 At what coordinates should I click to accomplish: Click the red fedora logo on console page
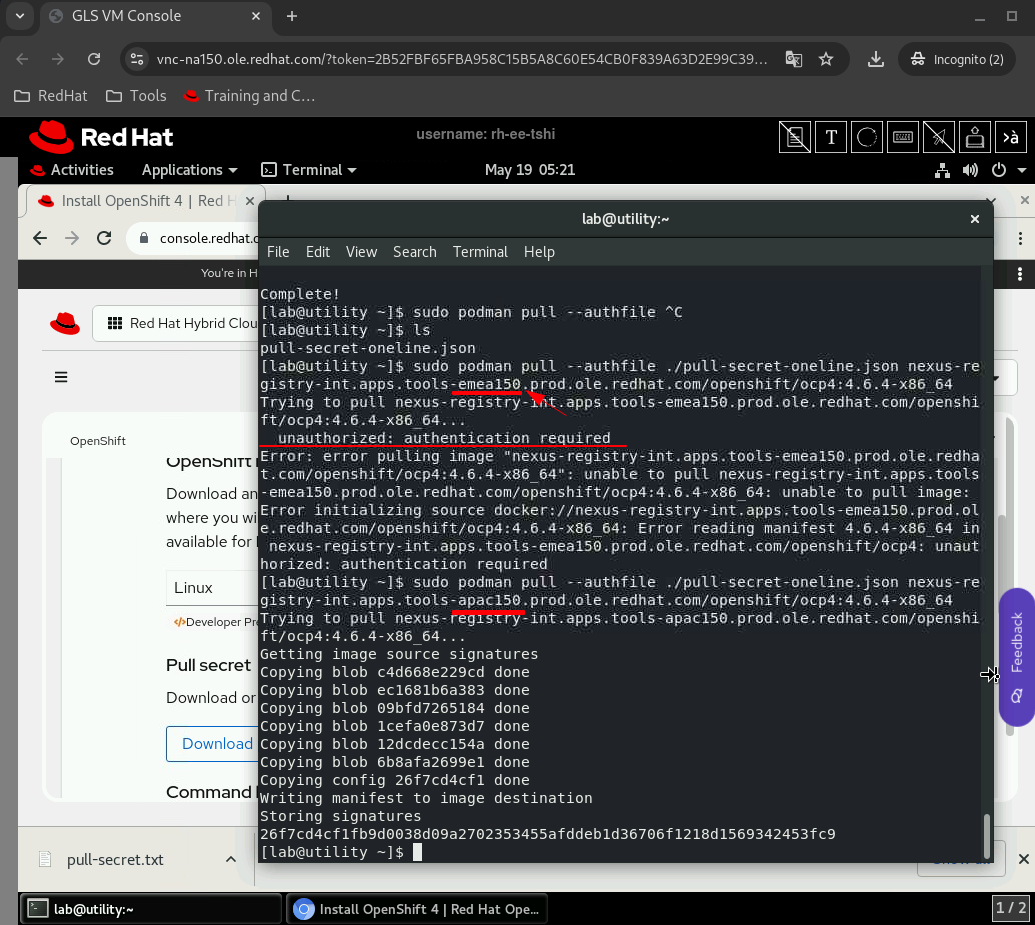click(x=65, y=324)
